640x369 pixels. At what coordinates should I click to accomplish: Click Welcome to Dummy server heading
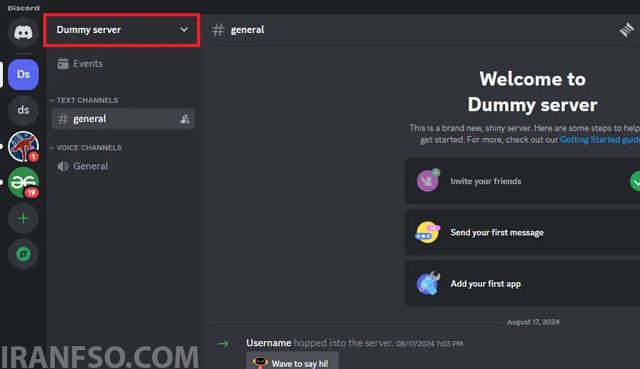tap(532, 92)
